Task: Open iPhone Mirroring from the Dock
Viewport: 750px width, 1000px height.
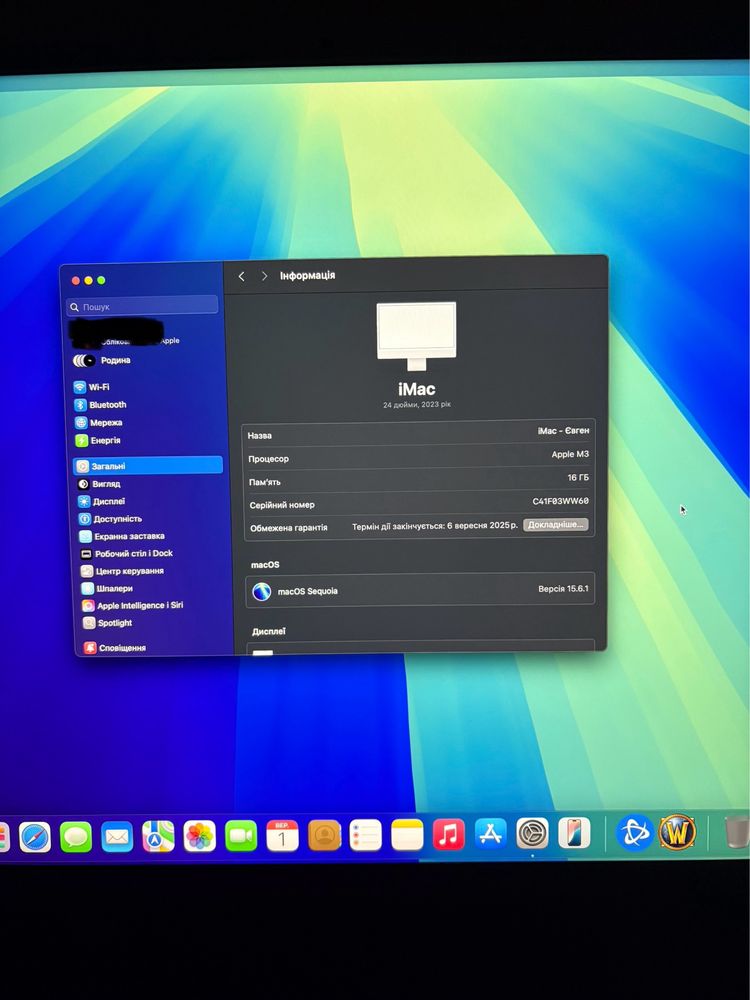Action: pyautogui.click(x=574, y=833)
